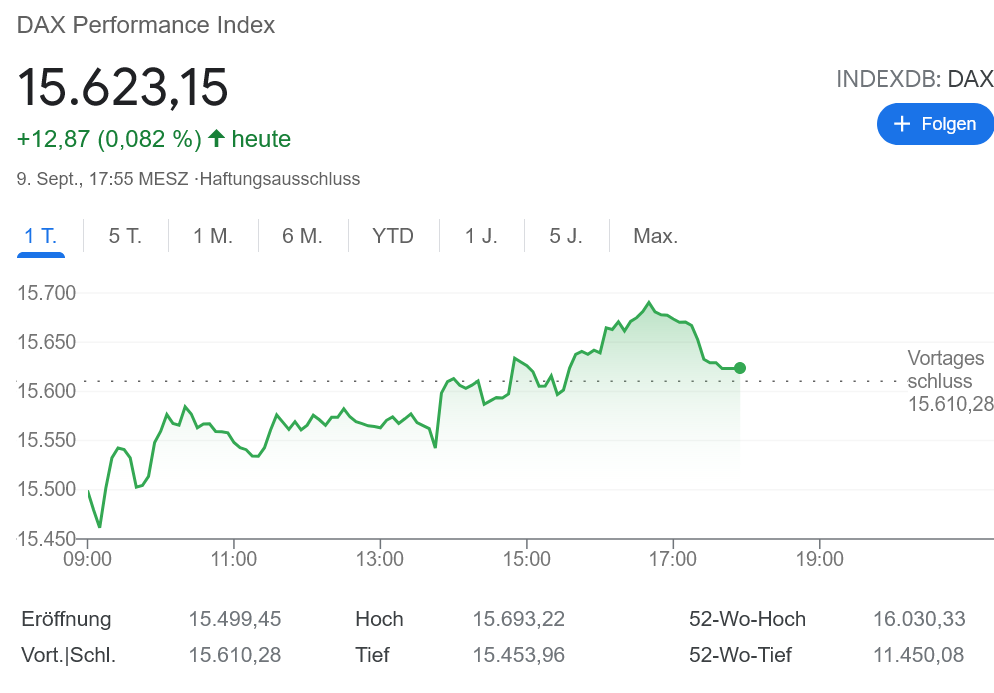Switch chart to 6 M. range
The height and width of the screenshot is (693, 994).
(302, 237)
